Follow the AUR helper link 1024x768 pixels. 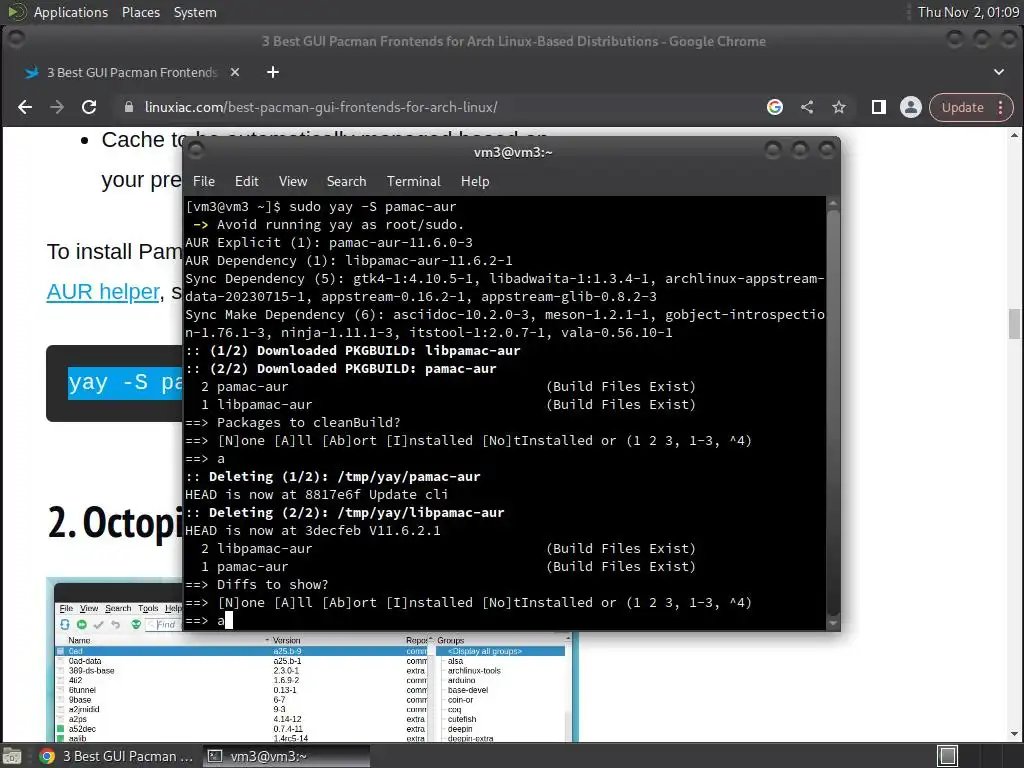pyautogui.click(x=103, y=291)
